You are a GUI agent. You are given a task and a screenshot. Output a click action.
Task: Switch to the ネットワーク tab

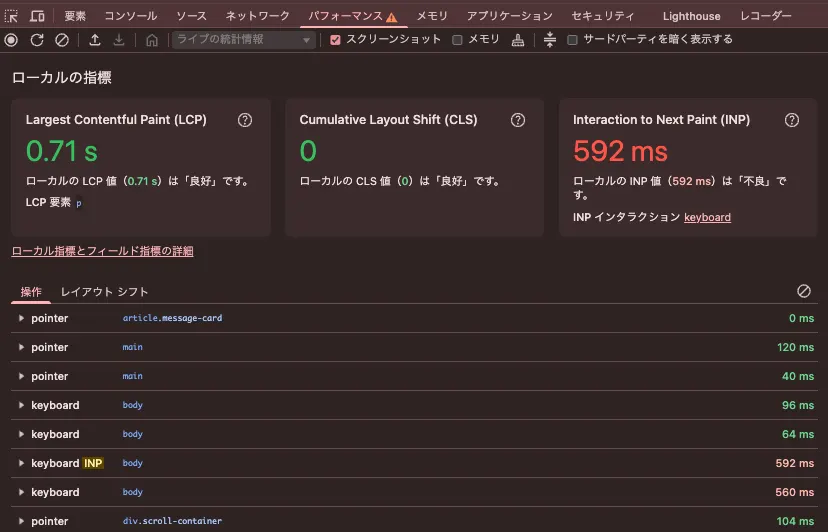(x=258, y=16)
